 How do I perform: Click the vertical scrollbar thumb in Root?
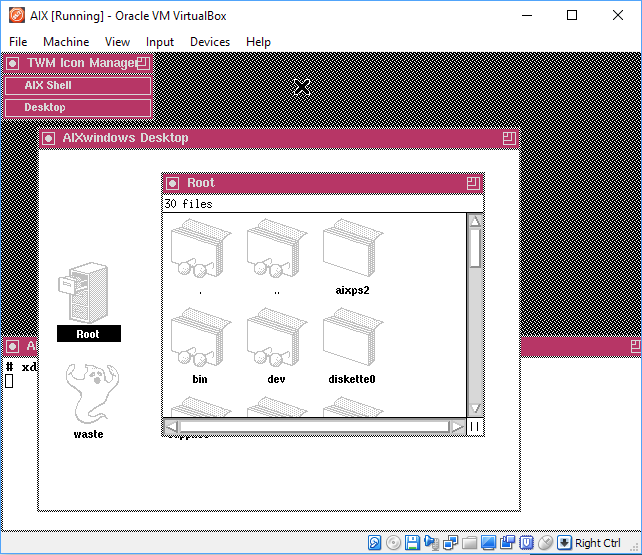click(475, 248)
